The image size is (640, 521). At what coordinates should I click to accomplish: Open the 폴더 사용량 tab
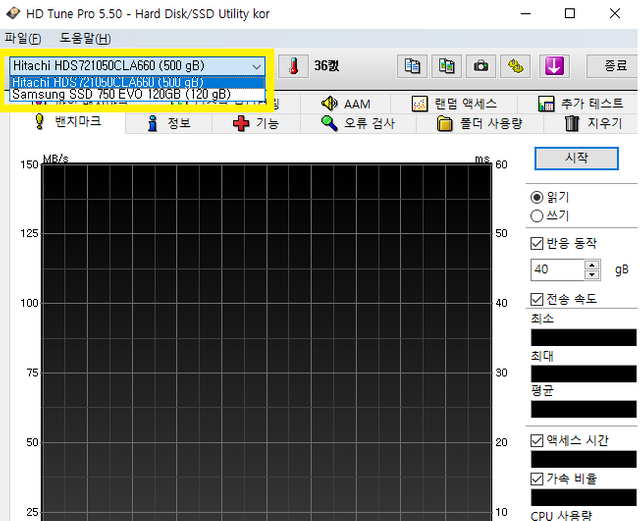pos(480,123)
